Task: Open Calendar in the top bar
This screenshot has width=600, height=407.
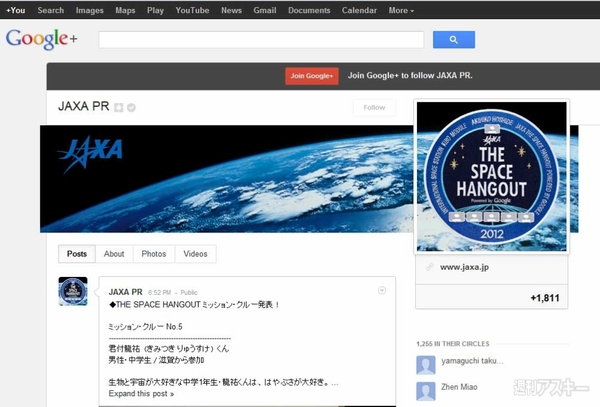Action: [359, 10]
